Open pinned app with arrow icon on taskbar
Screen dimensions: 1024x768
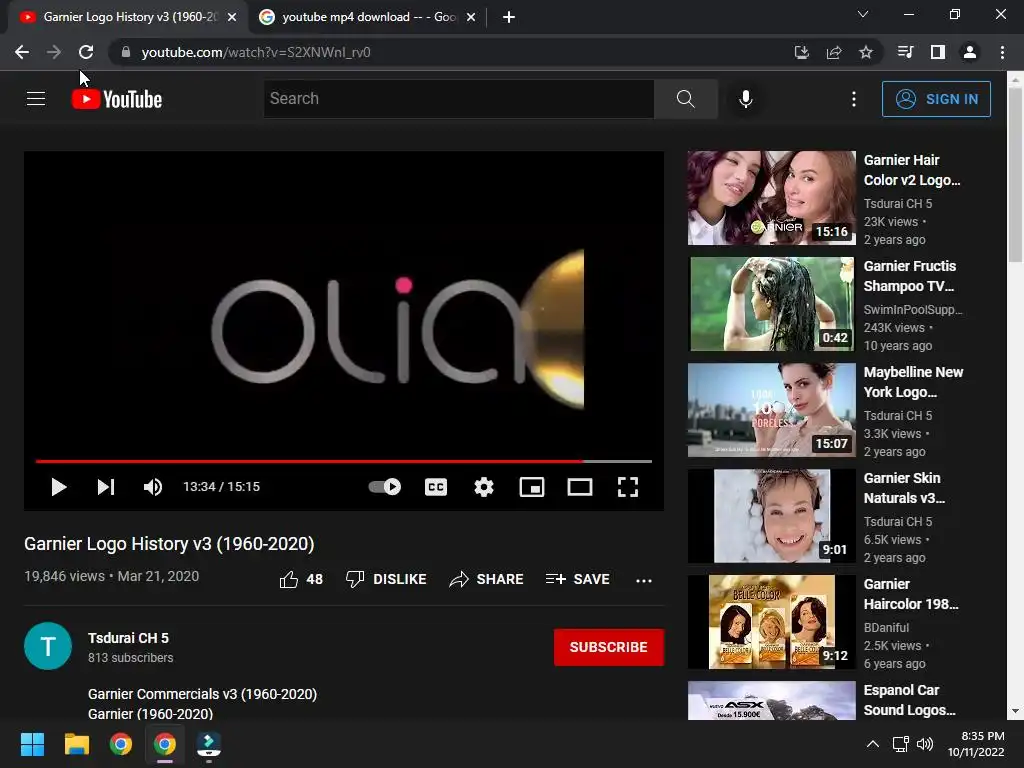click(x=209, y=744)
